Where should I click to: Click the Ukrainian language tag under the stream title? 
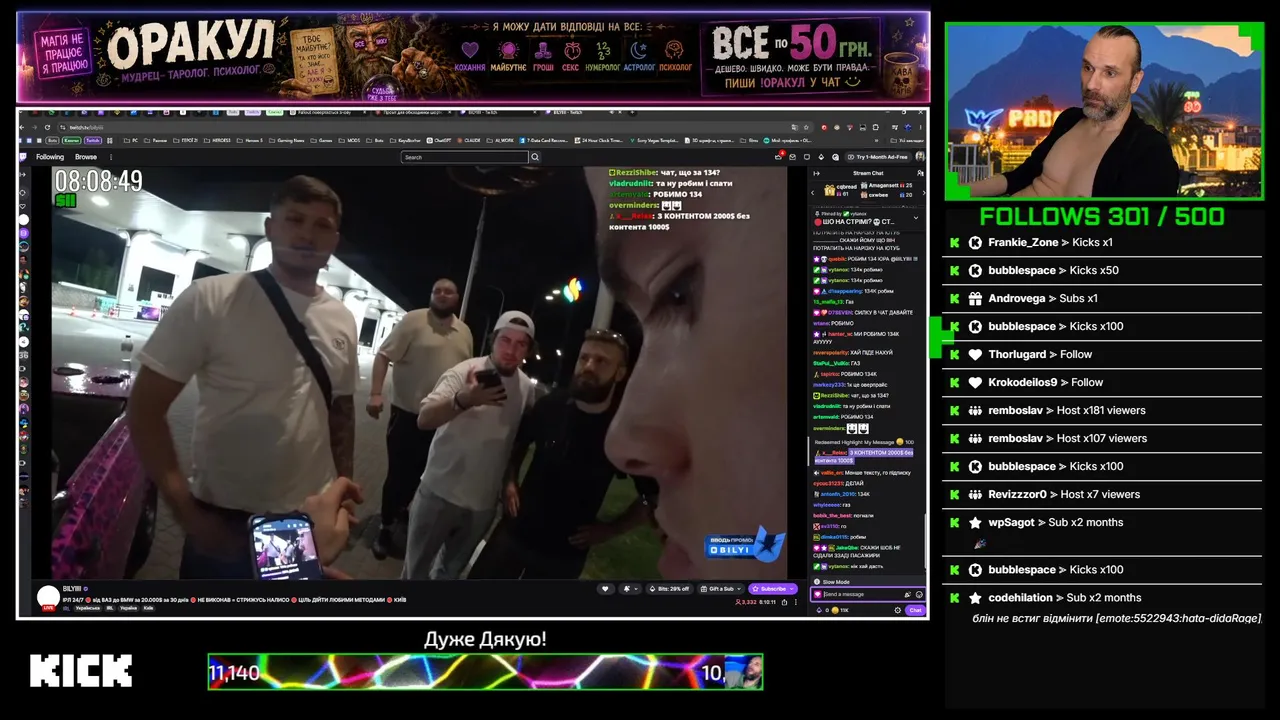coord(88,608)
